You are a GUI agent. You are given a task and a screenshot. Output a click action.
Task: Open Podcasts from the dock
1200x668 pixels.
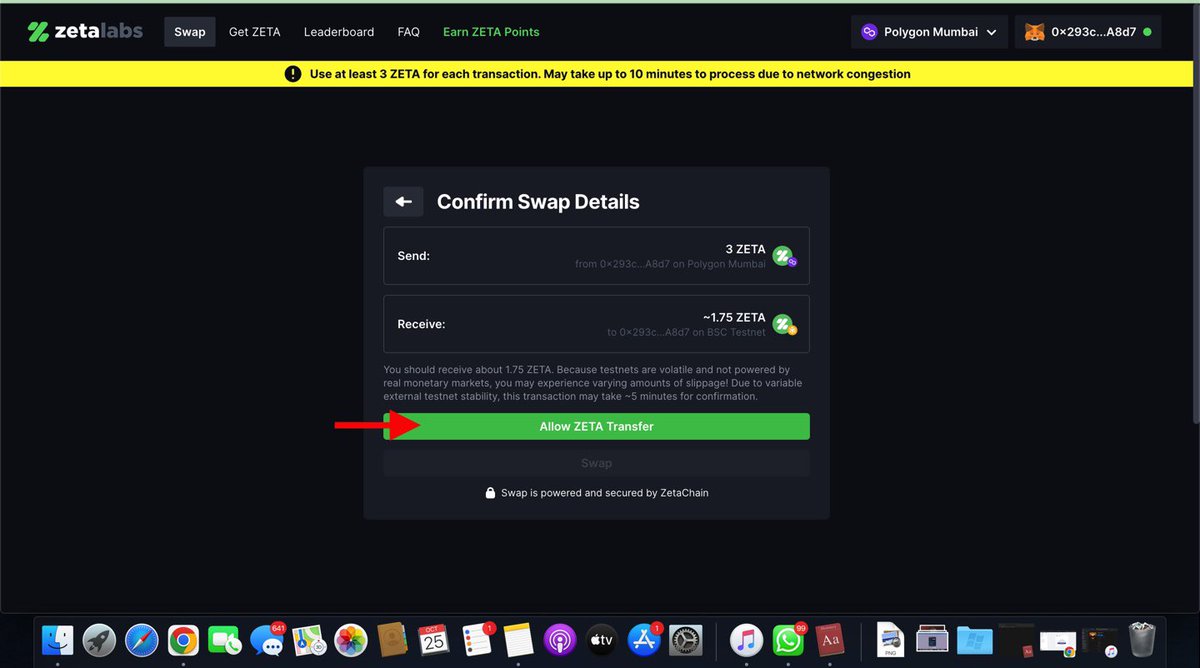coord(559,639)
